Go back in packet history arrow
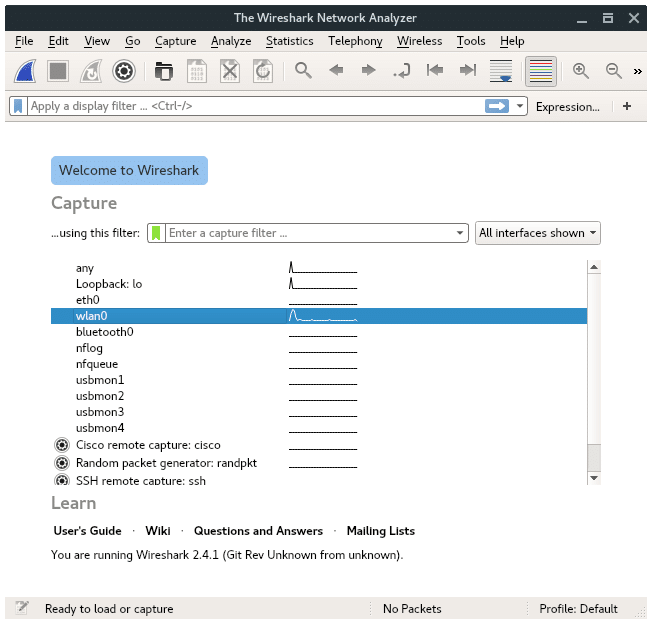The height and width of the screenshot is (628, 656). click(336, 70)
